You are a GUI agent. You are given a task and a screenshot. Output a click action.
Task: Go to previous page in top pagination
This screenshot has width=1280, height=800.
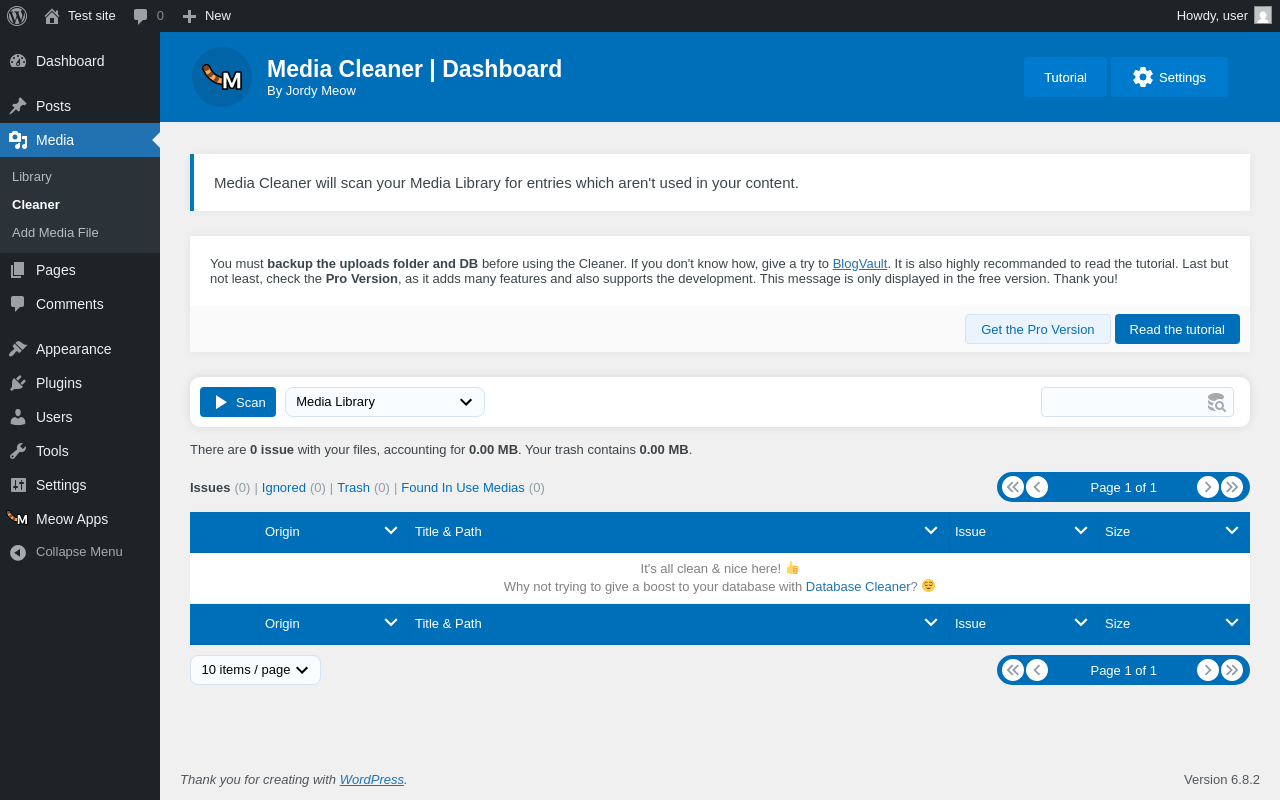pyautogui.click(x=1037, y=487)
